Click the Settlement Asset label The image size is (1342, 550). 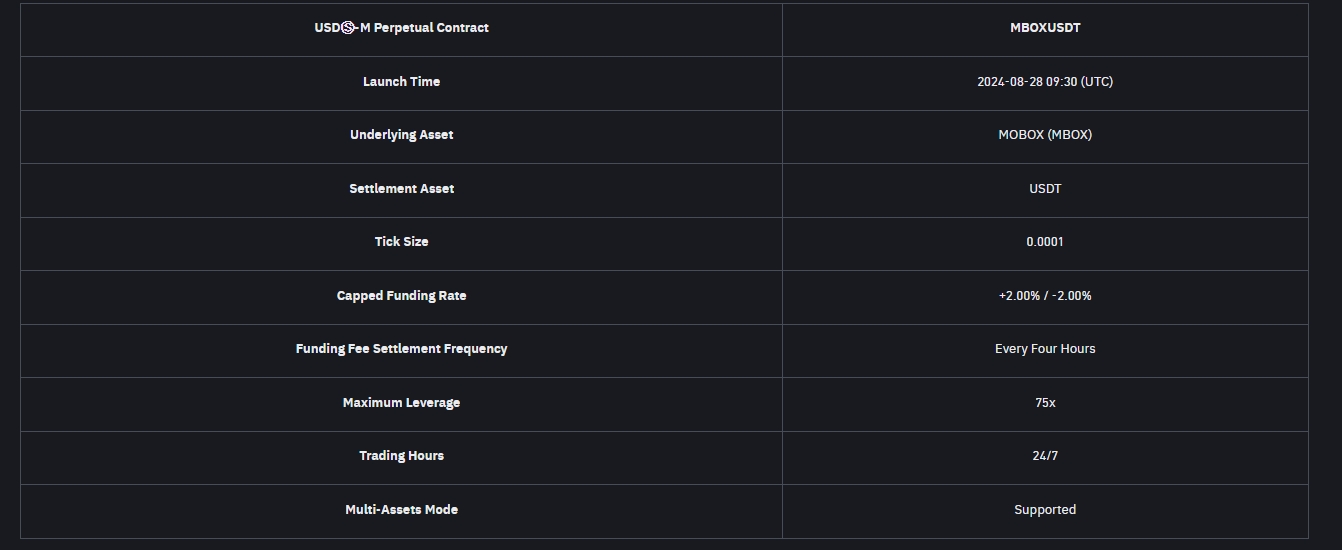pos(401,189)
